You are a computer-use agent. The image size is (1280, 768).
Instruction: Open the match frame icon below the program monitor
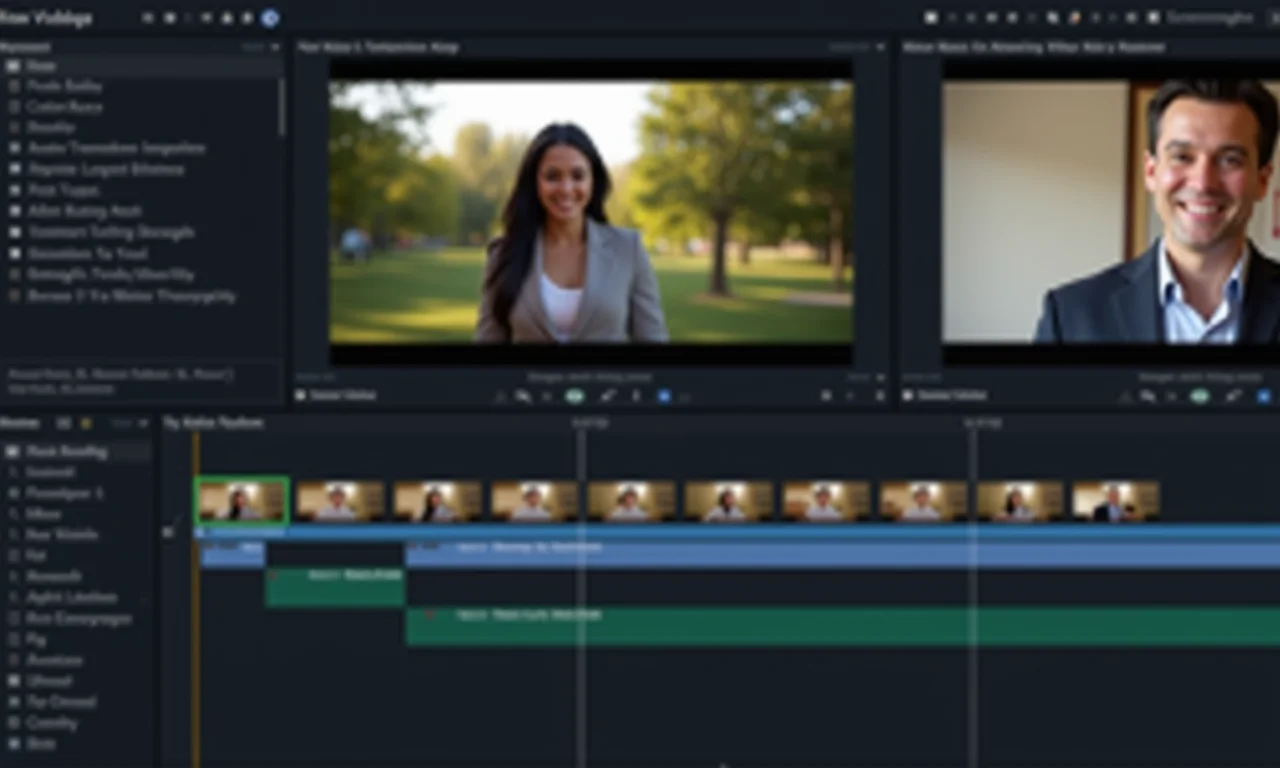tap(1172, 395)
